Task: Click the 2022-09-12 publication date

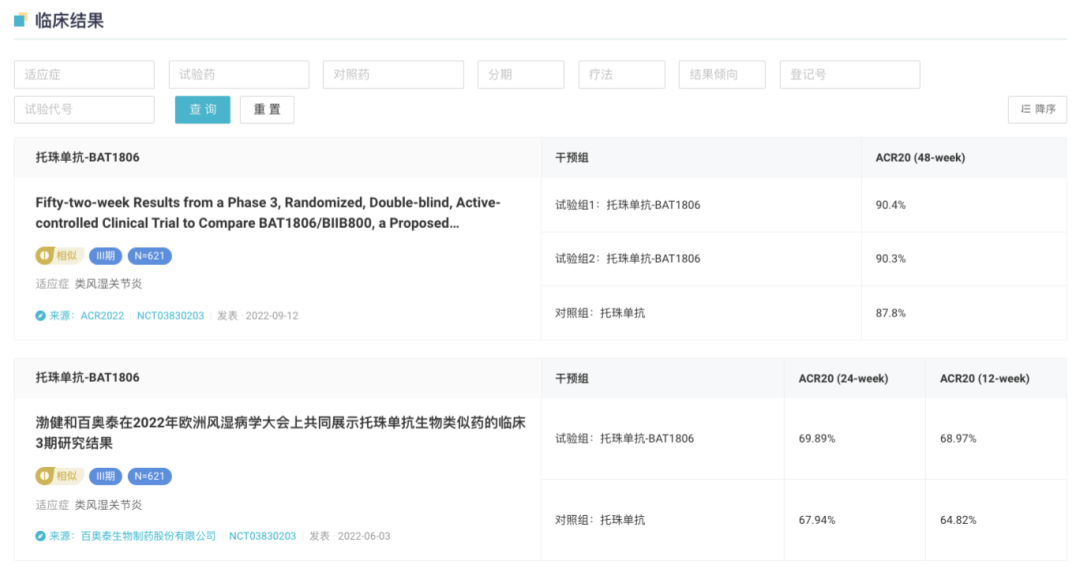Action: 272,316
